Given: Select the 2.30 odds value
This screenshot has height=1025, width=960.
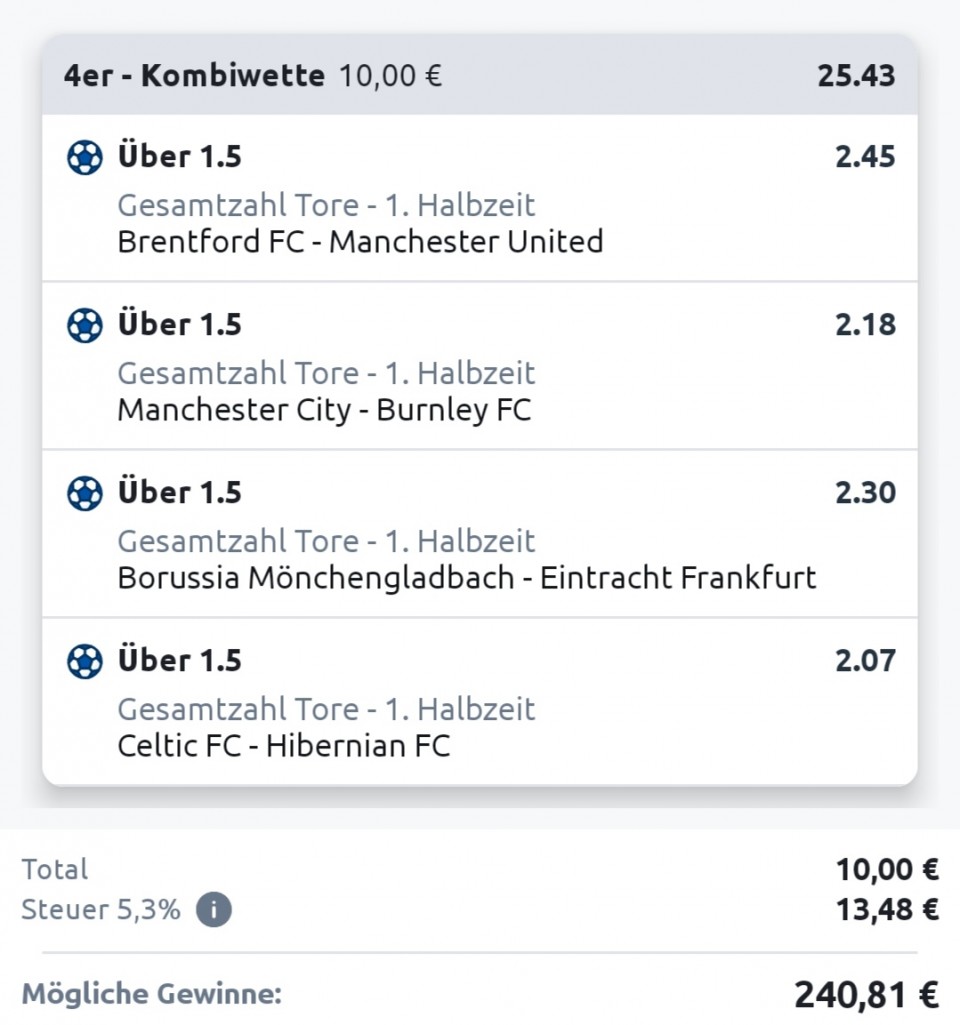Looking at the screenshot, I should pyautogui.click(x=866, y=493).
